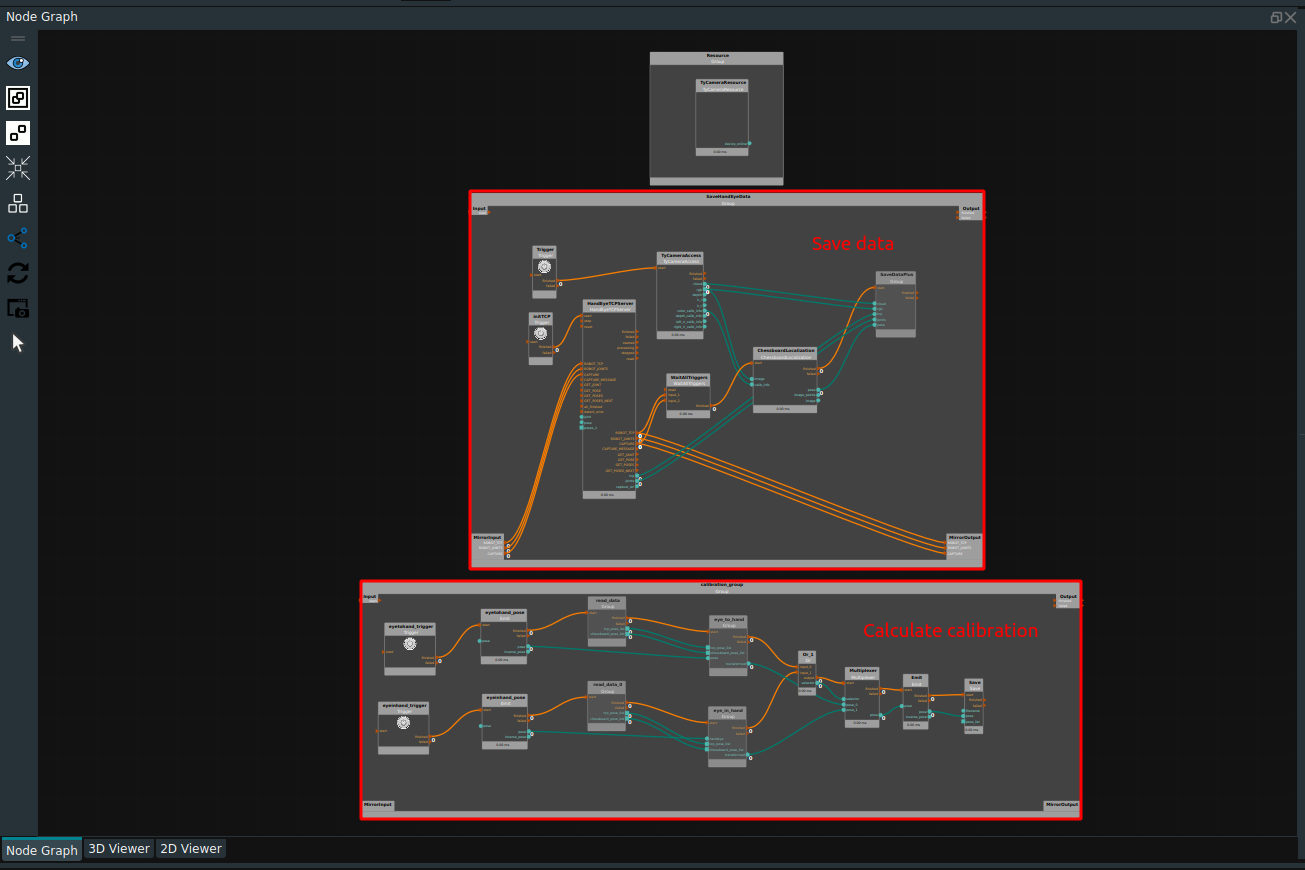Select the Input block of SaveHandEyeData
Viewport: 1305px width, 870px height.
click(x=480, y=211)
